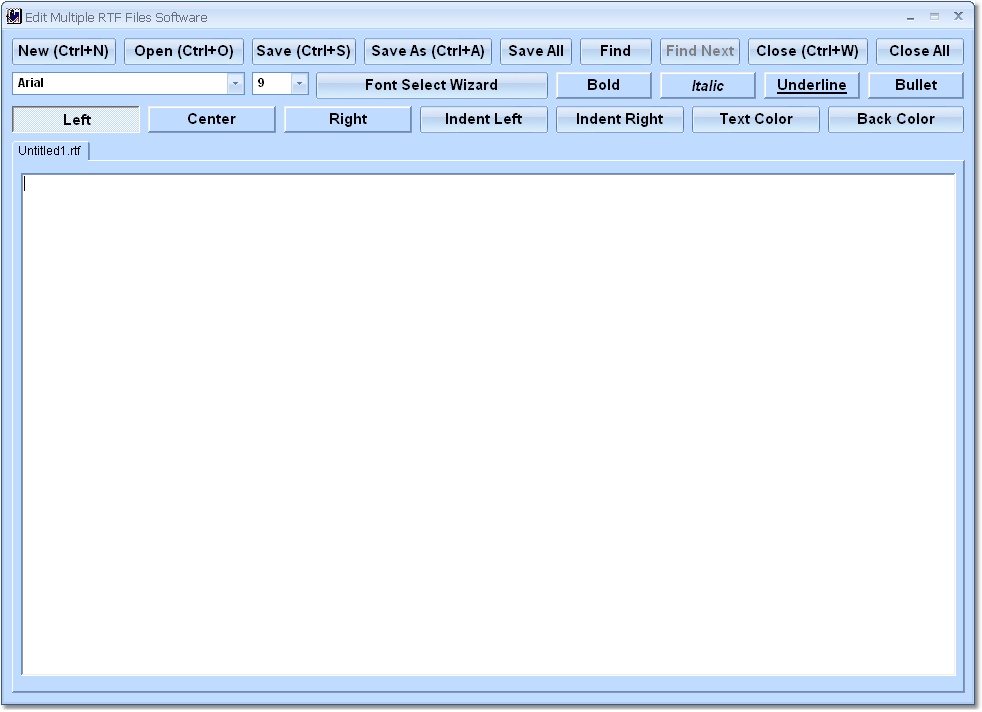Select Right alignment

pyautogui.click(x=348, y=120)
